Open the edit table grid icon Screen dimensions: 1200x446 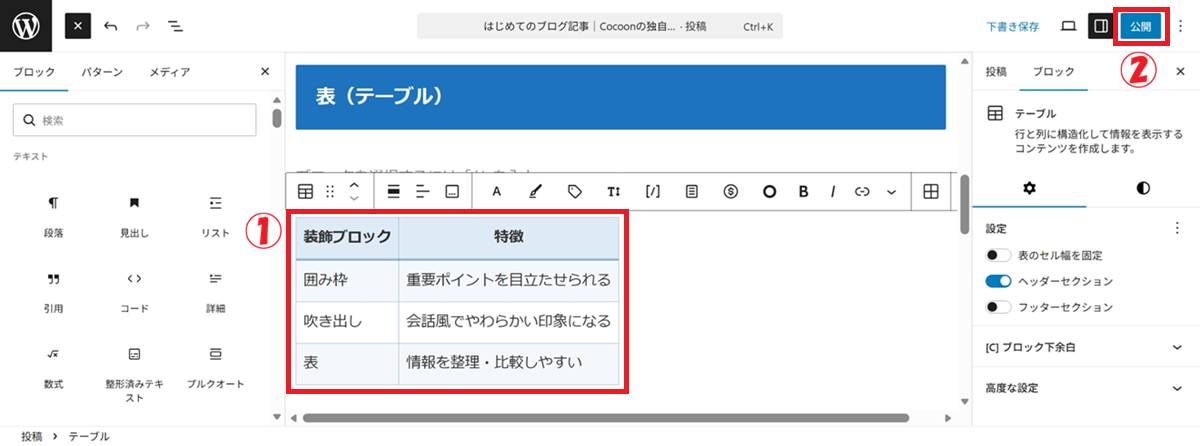[x=930, y=193]
